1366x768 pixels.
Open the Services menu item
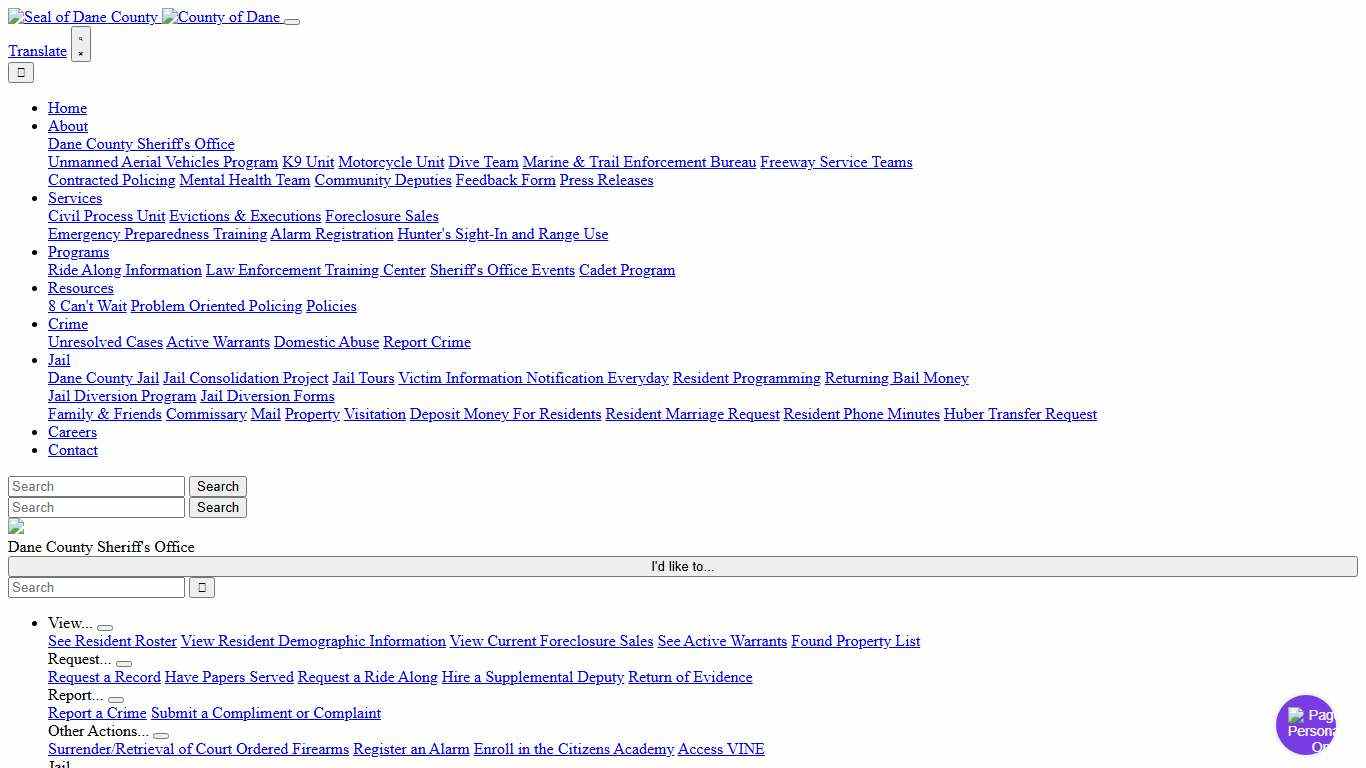(x=74, y=198)
